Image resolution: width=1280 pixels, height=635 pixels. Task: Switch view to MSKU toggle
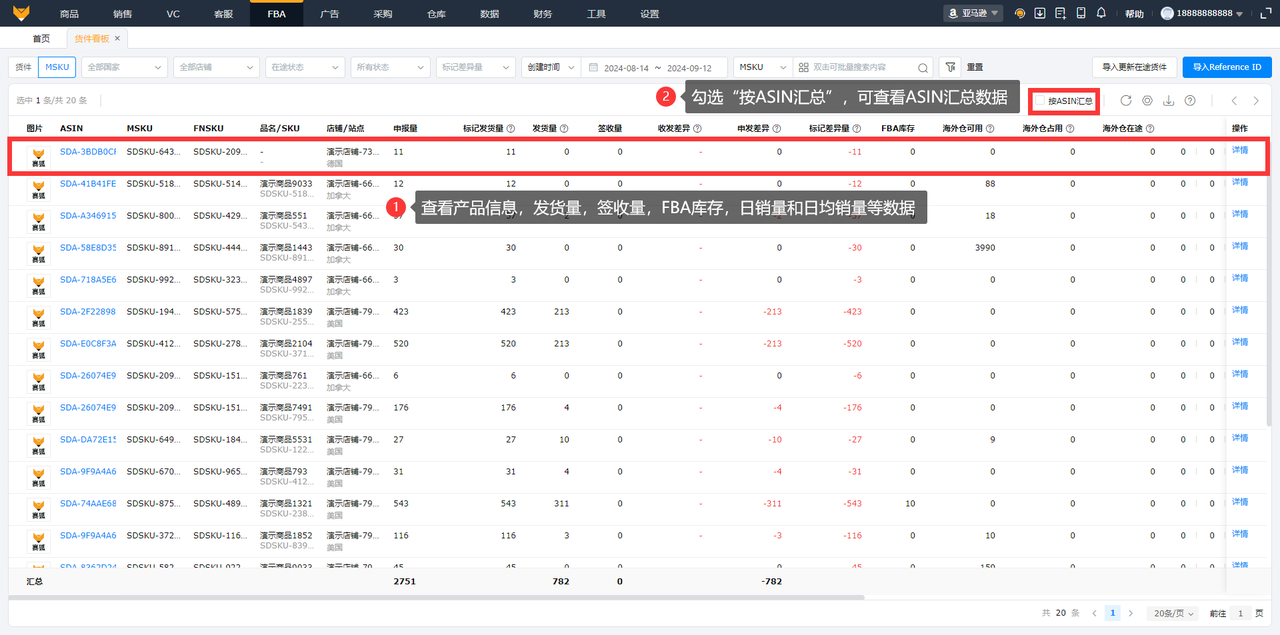tap(55, 67)
